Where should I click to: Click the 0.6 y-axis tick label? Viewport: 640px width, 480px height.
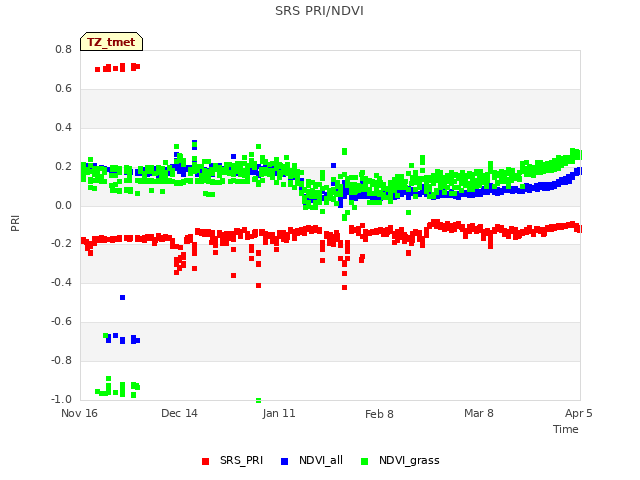point(63,89)
